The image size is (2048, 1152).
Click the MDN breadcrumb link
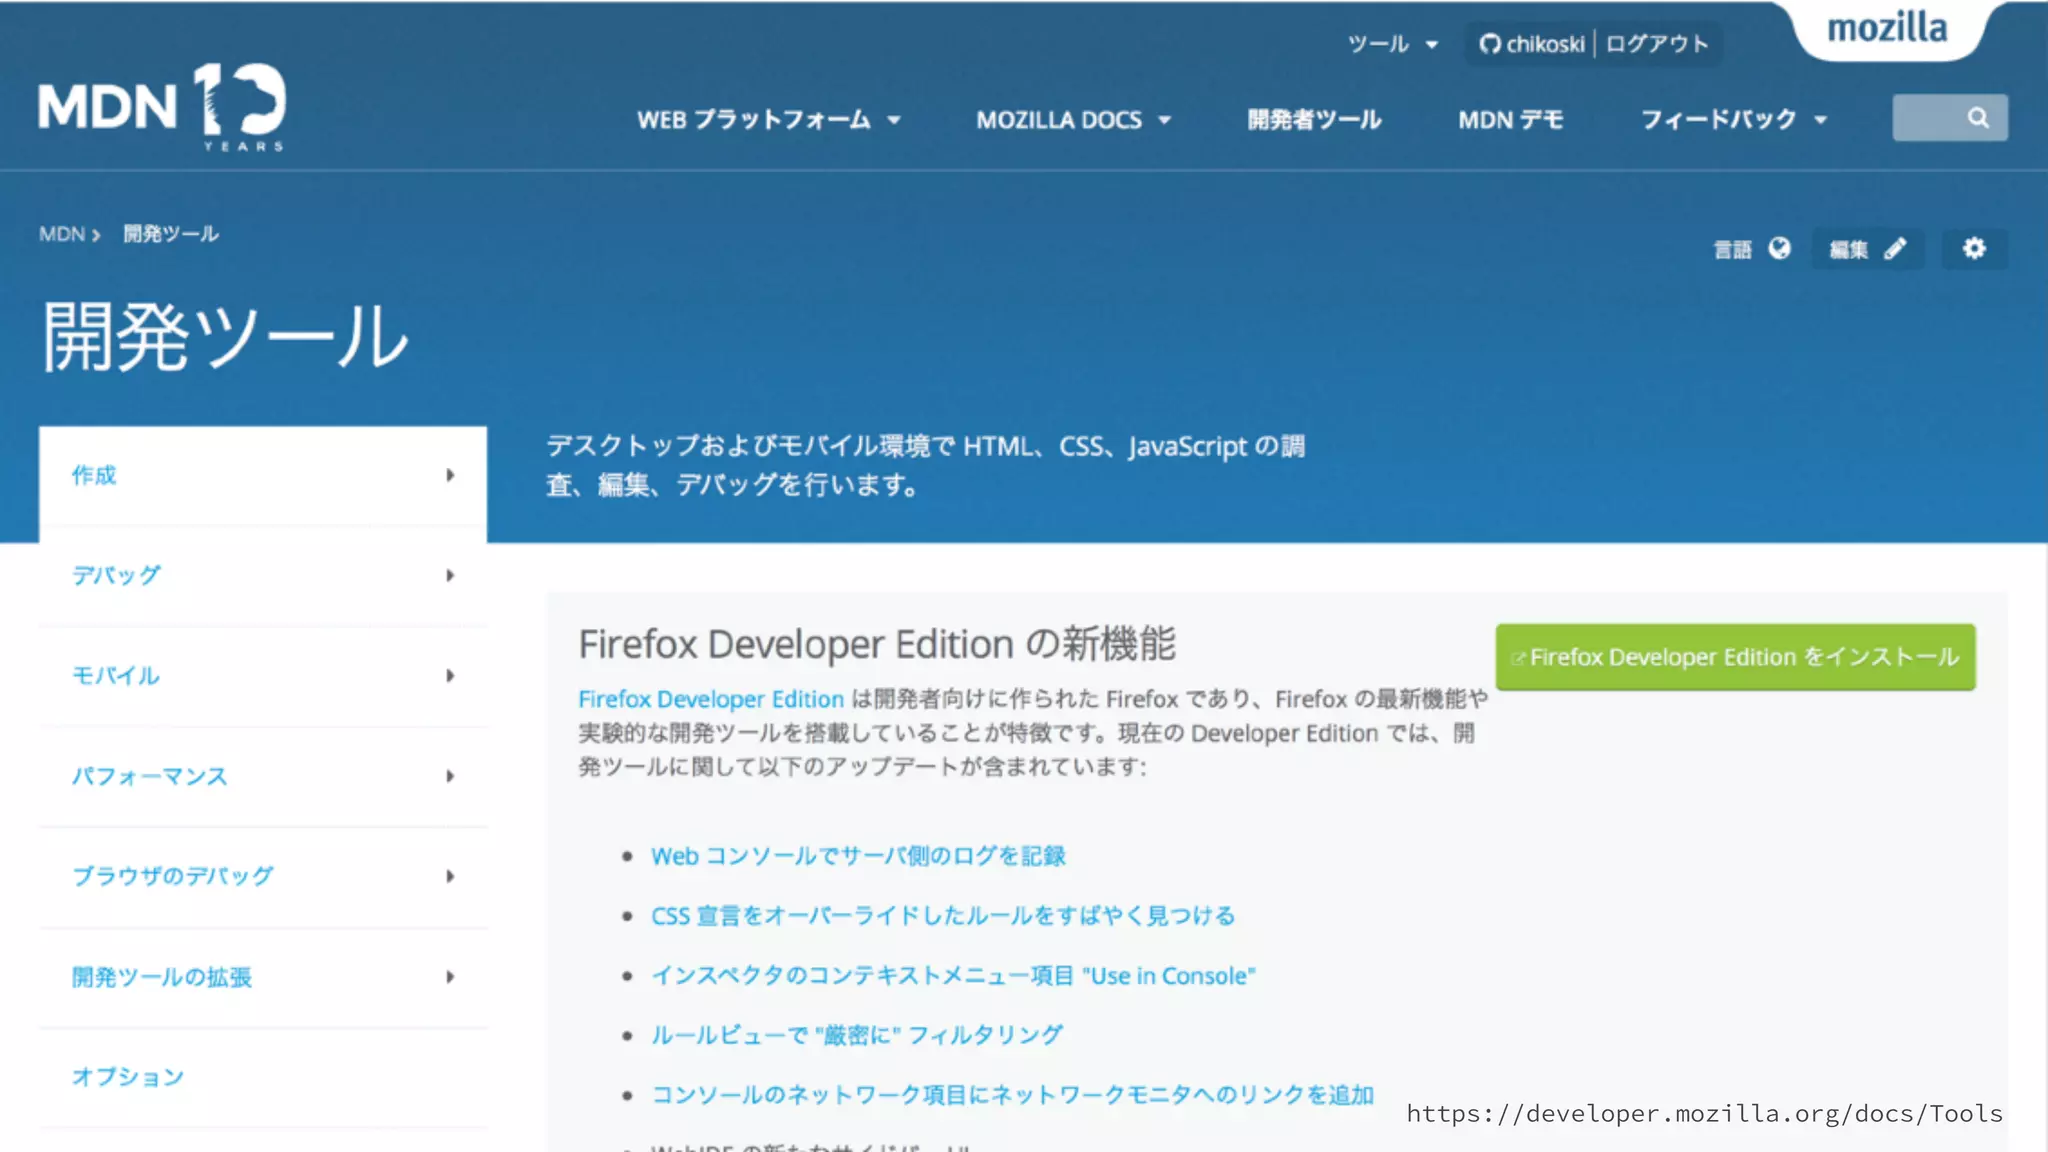point(62,234)
